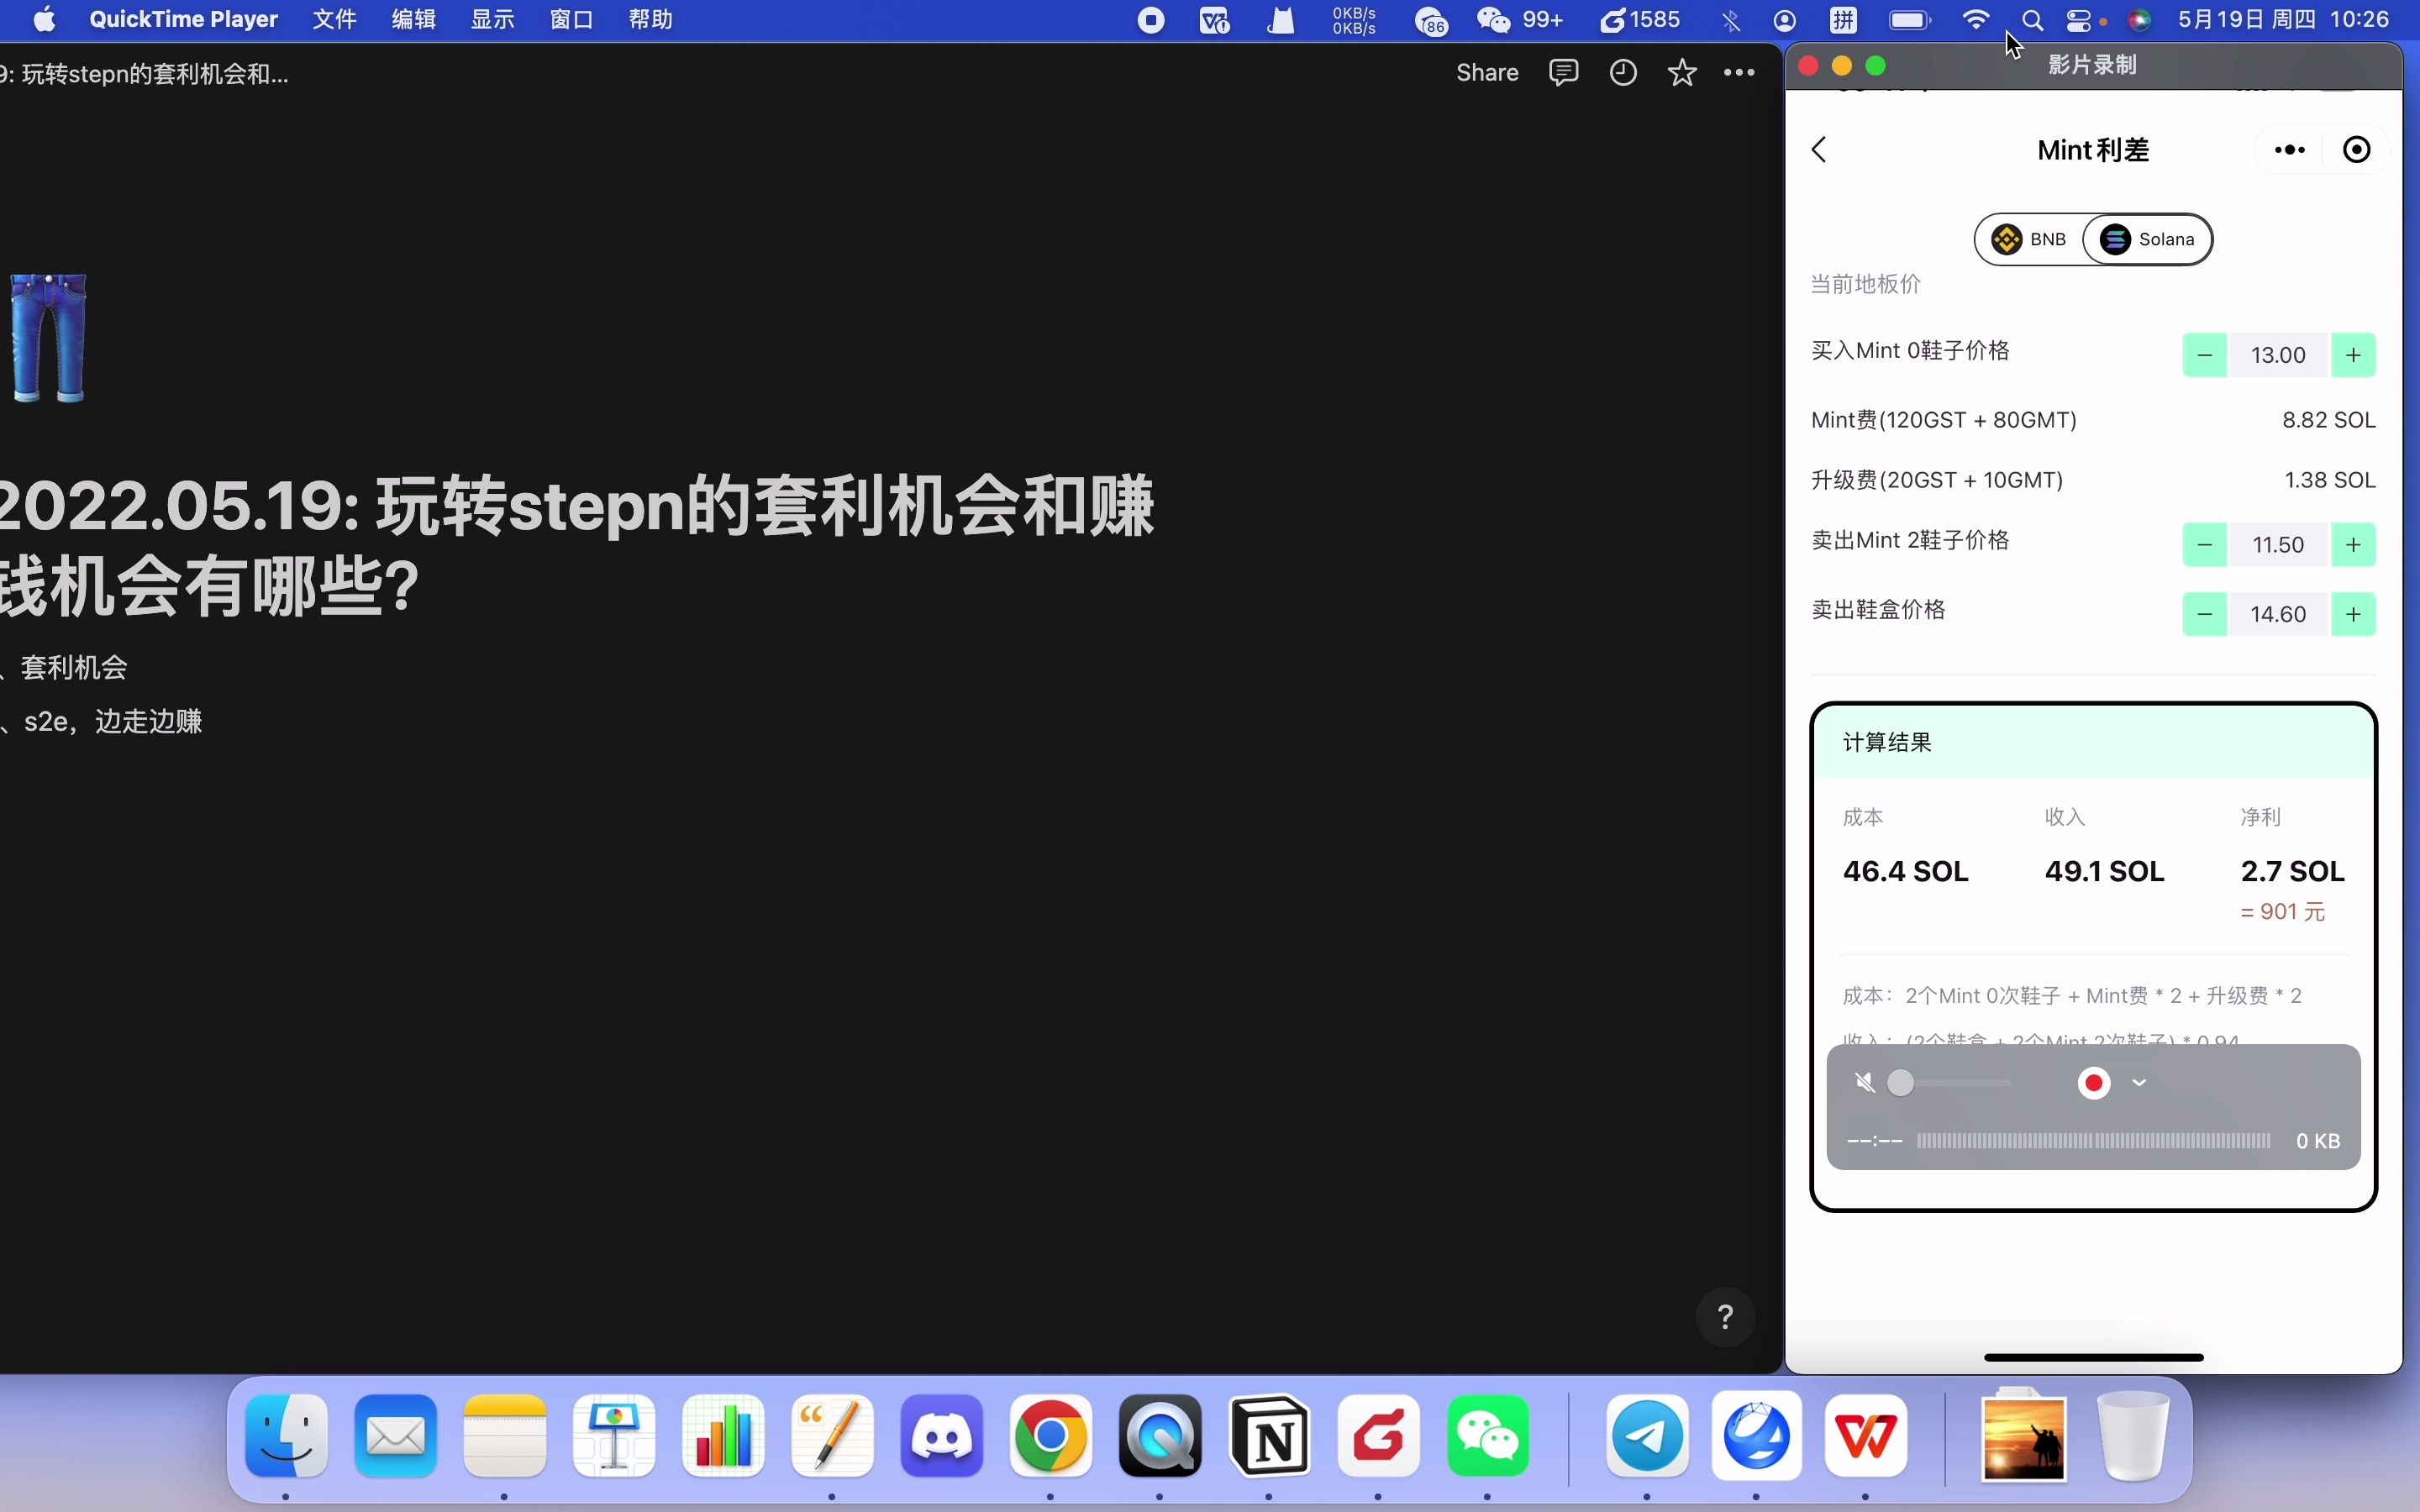2420x1512 pixels.
Task: Open Trash in the Dock
Action: (x=2132, y=1437)
